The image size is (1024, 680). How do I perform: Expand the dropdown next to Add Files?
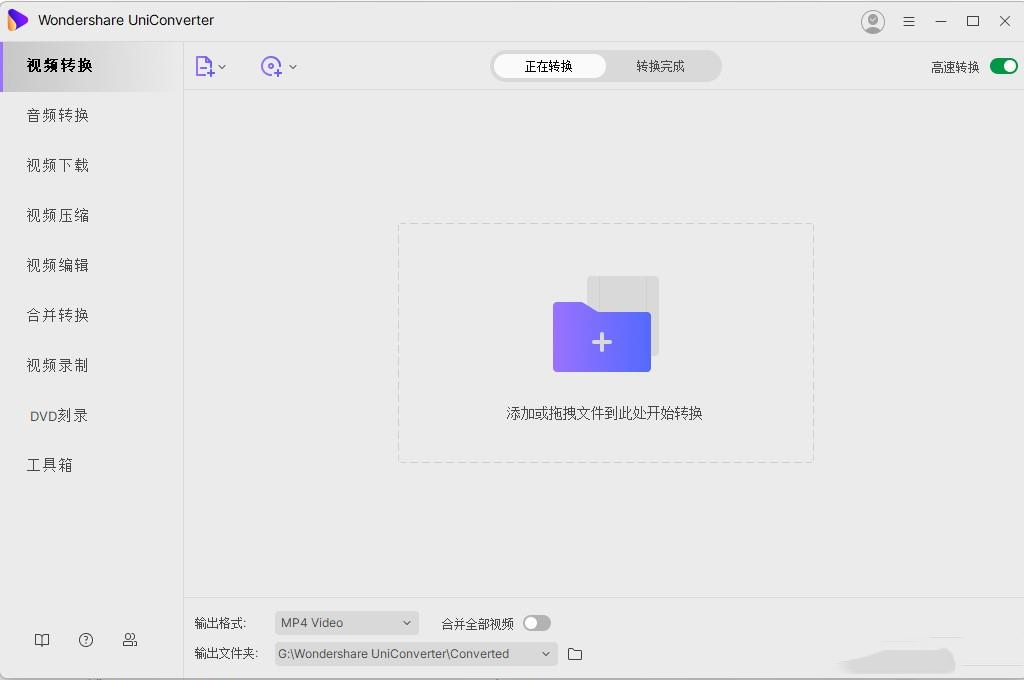click(x=221, y=65)
